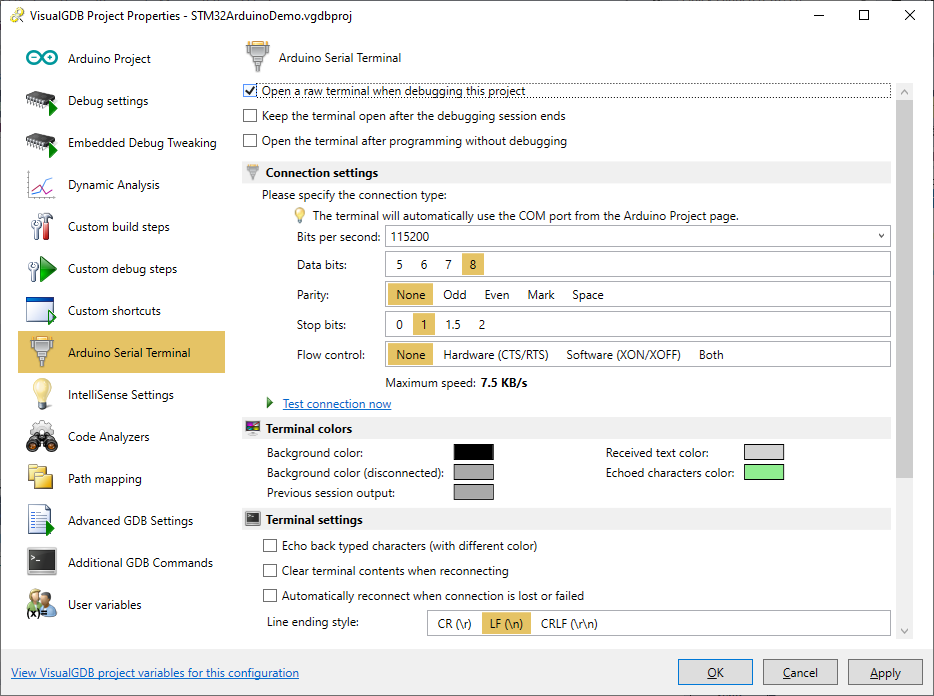934x696 pixels.
Task: Open the Arduino Project page
Action: 122,58
